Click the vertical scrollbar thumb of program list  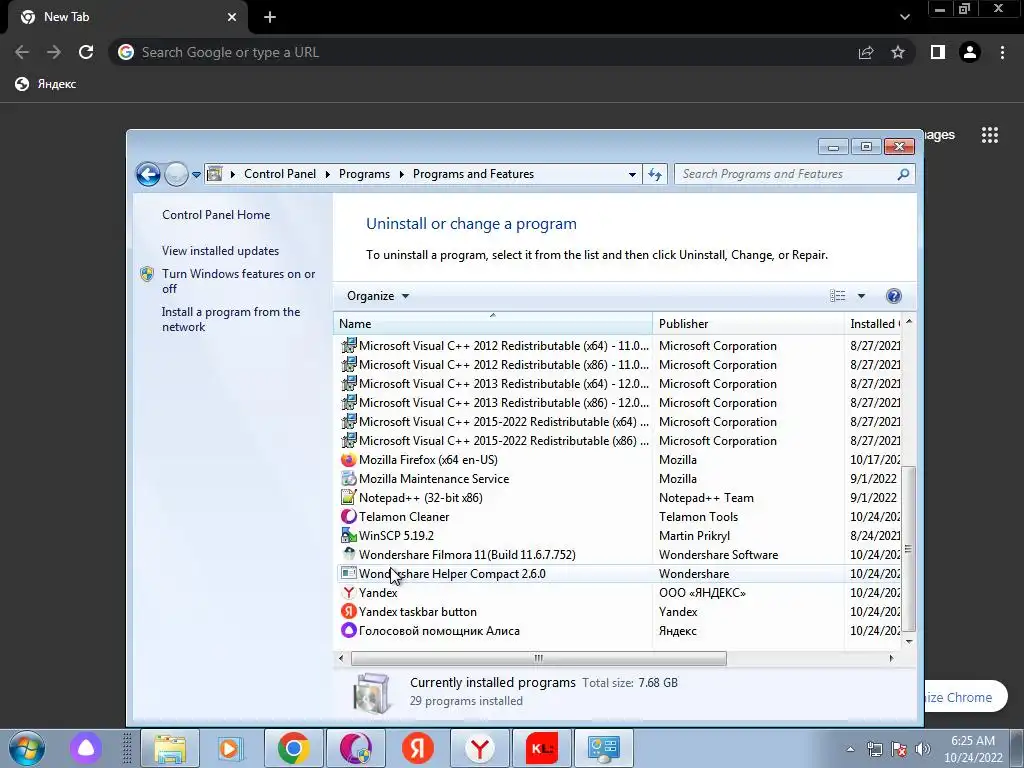[x=908, y=549]
